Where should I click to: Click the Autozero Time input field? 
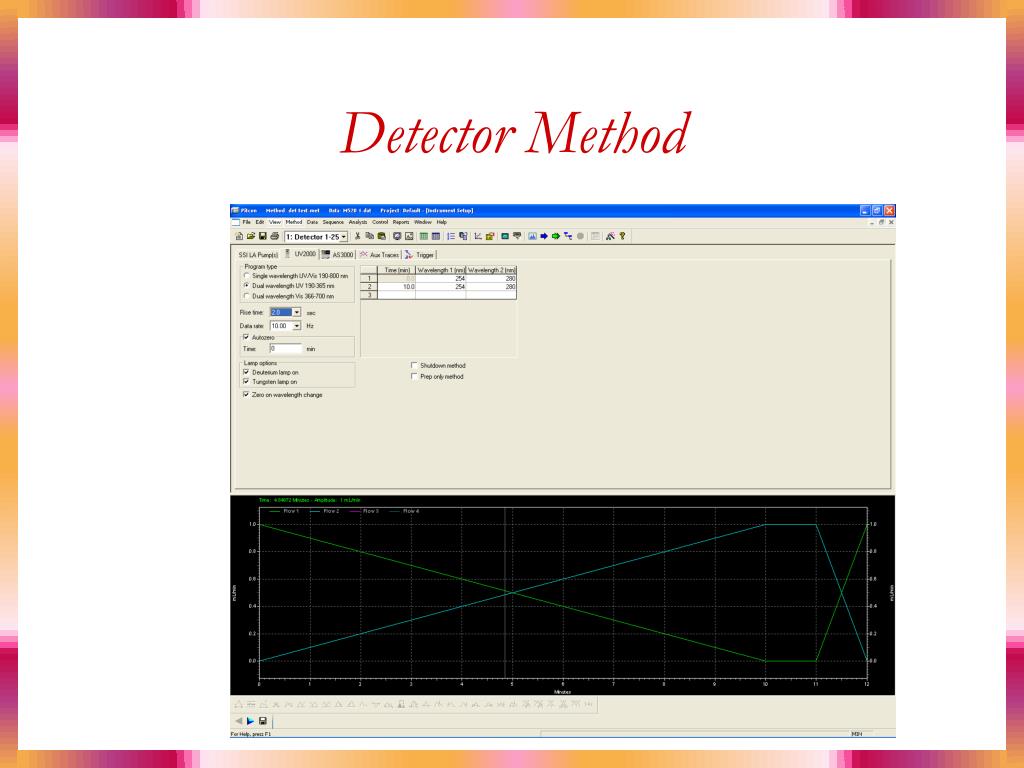[x=285, y=349]
